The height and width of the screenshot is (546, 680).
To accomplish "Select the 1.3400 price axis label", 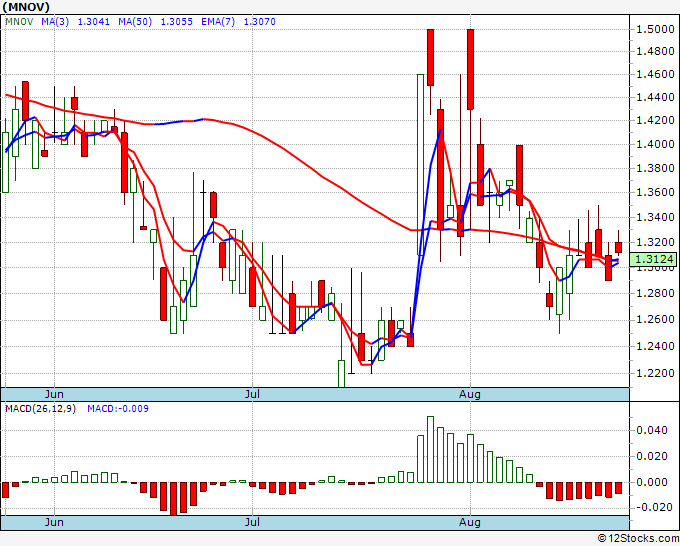I will [x=655, y=217].
